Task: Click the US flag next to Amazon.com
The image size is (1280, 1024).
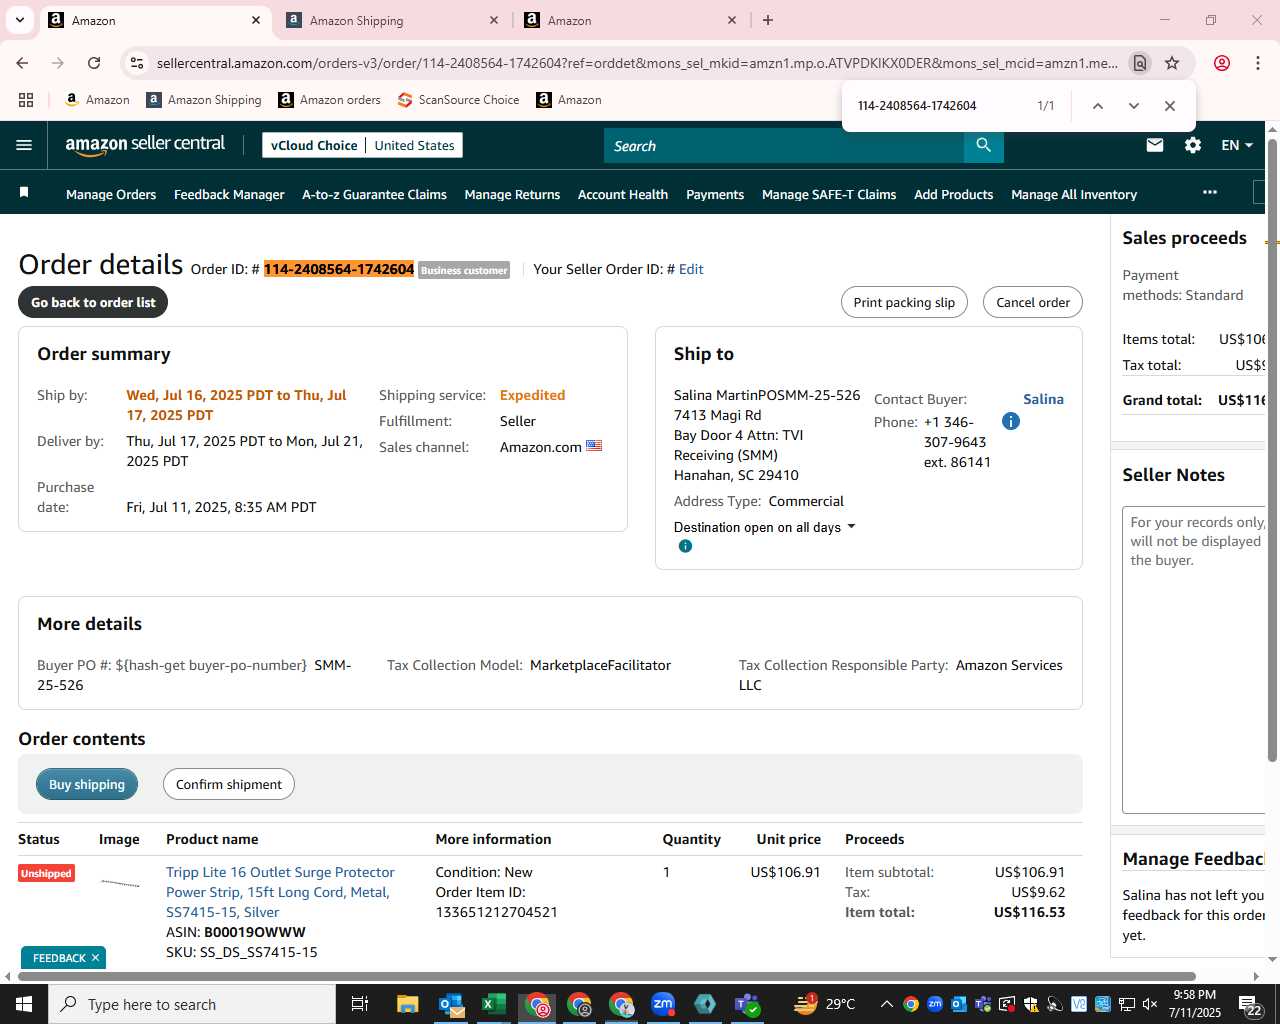Action: pyautogui.click(x=594, y=446)
